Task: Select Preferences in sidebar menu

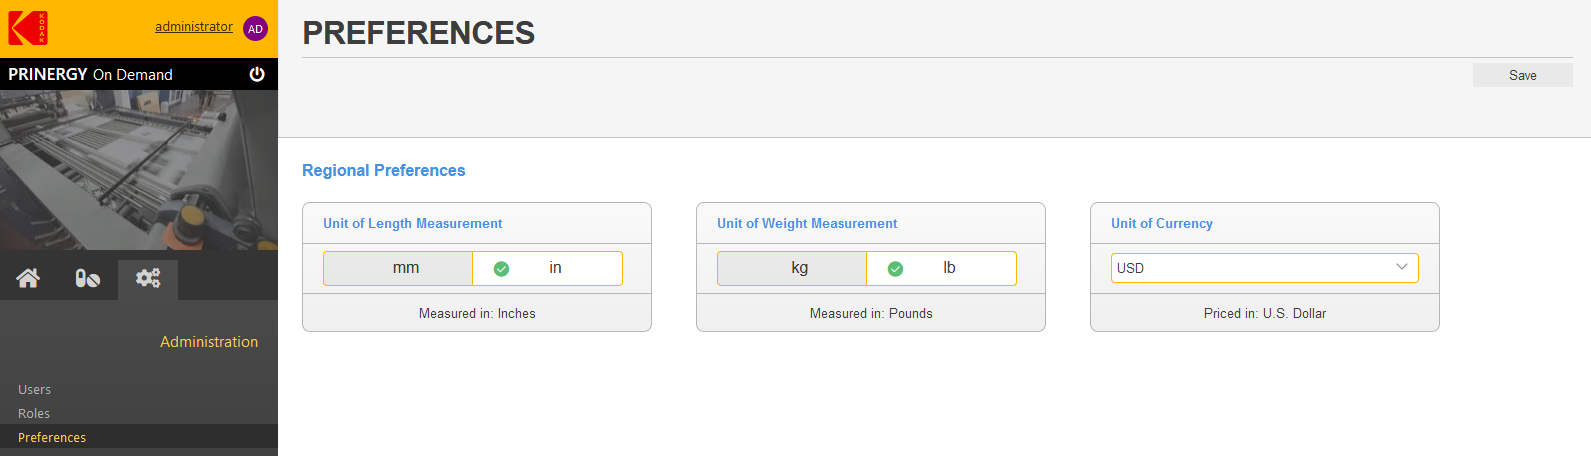Action: [x=52, y=437]
